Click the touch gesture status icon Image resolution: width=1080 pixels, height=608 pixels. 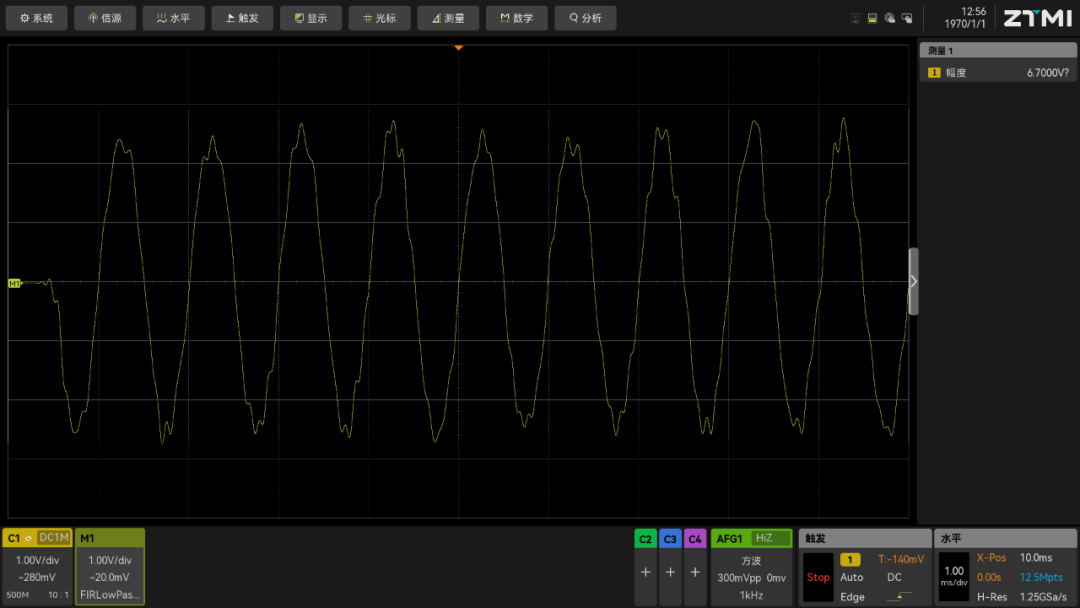(x=890, y=19)
